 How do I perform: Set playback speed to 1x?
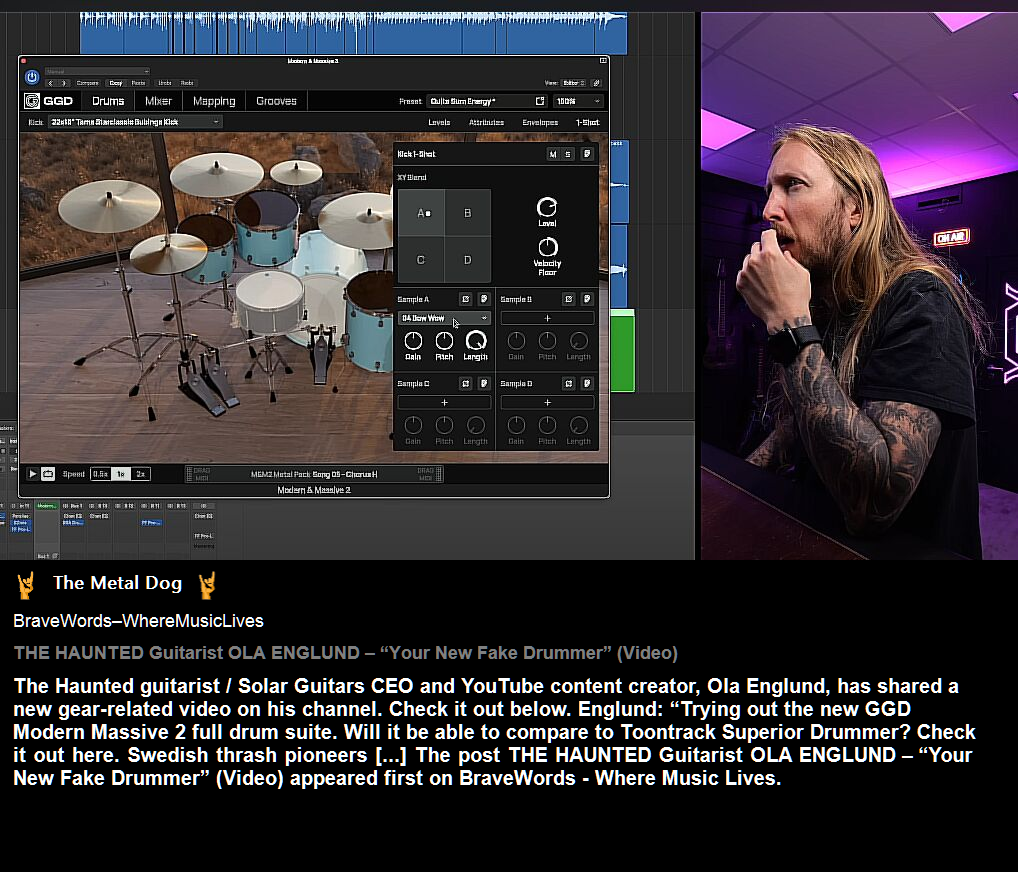click(121, 474)
